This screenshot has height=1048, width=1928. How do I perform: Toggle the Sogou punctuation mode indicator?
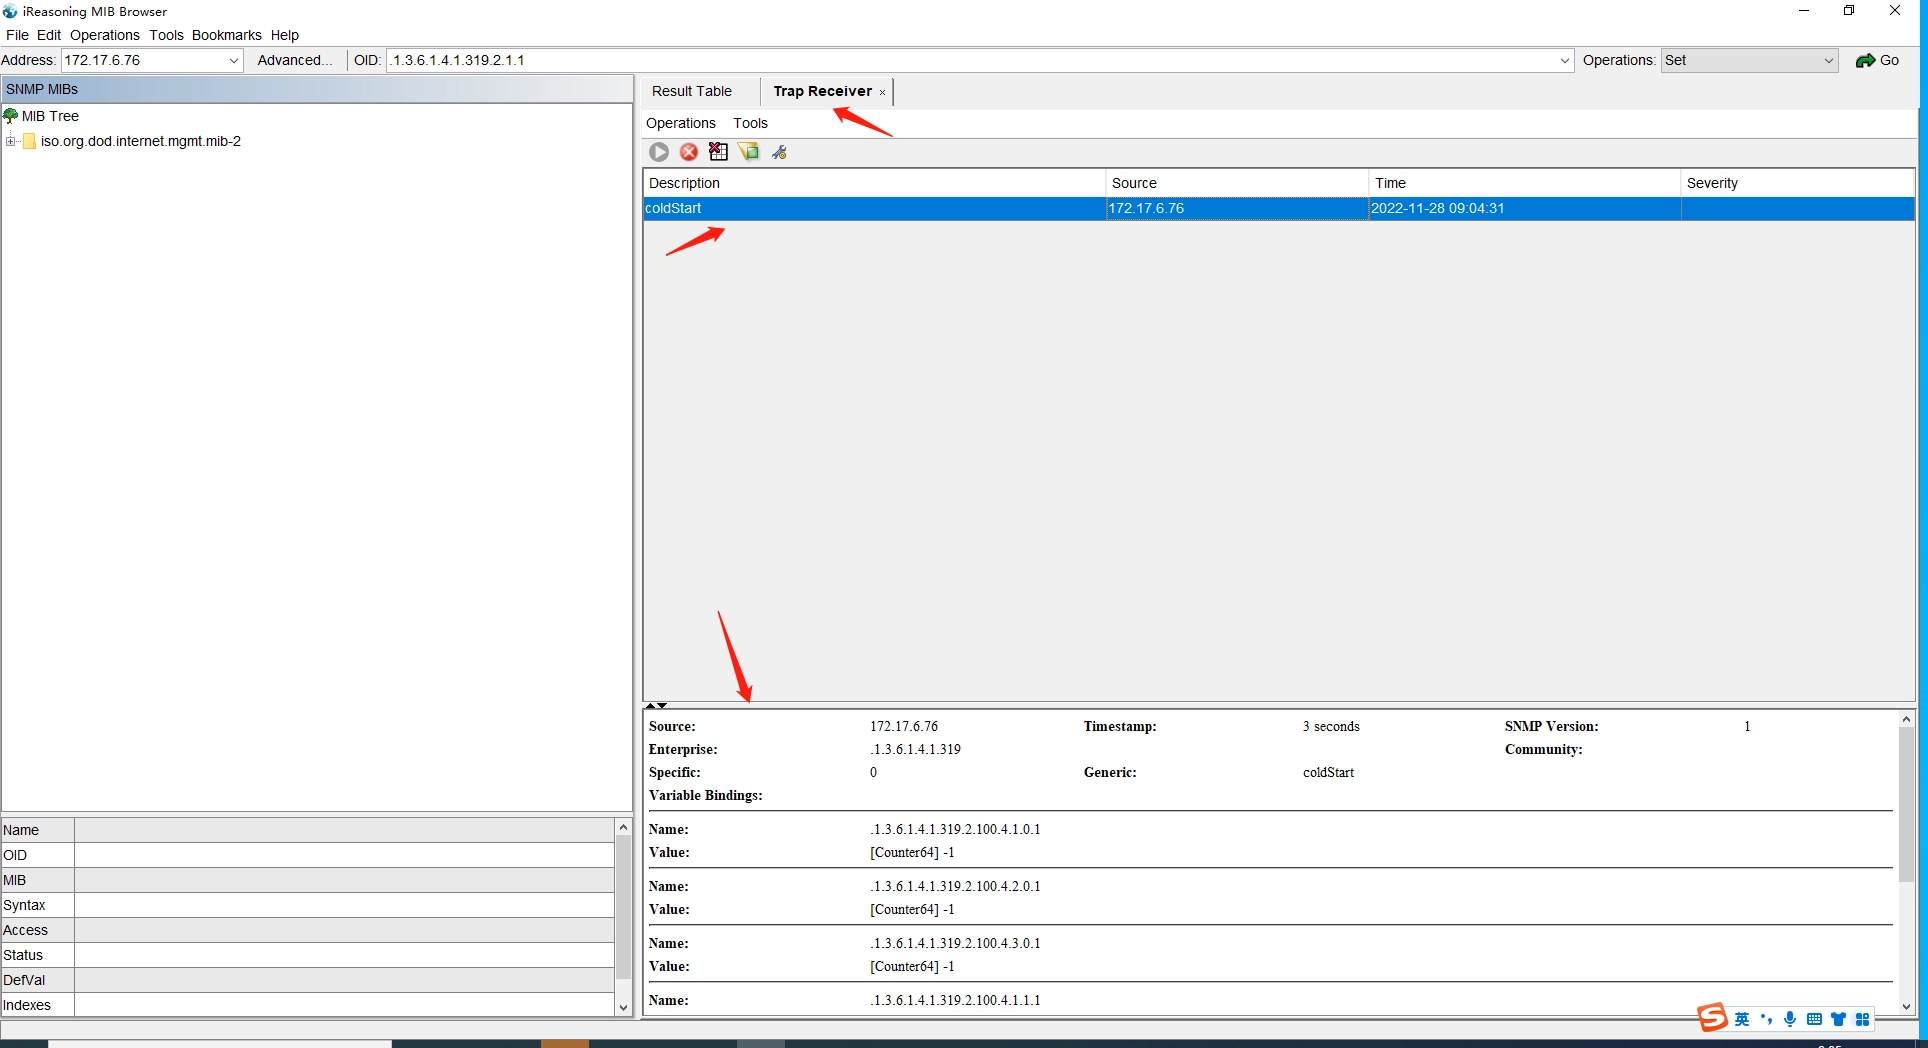[x=1766, y=1019]
